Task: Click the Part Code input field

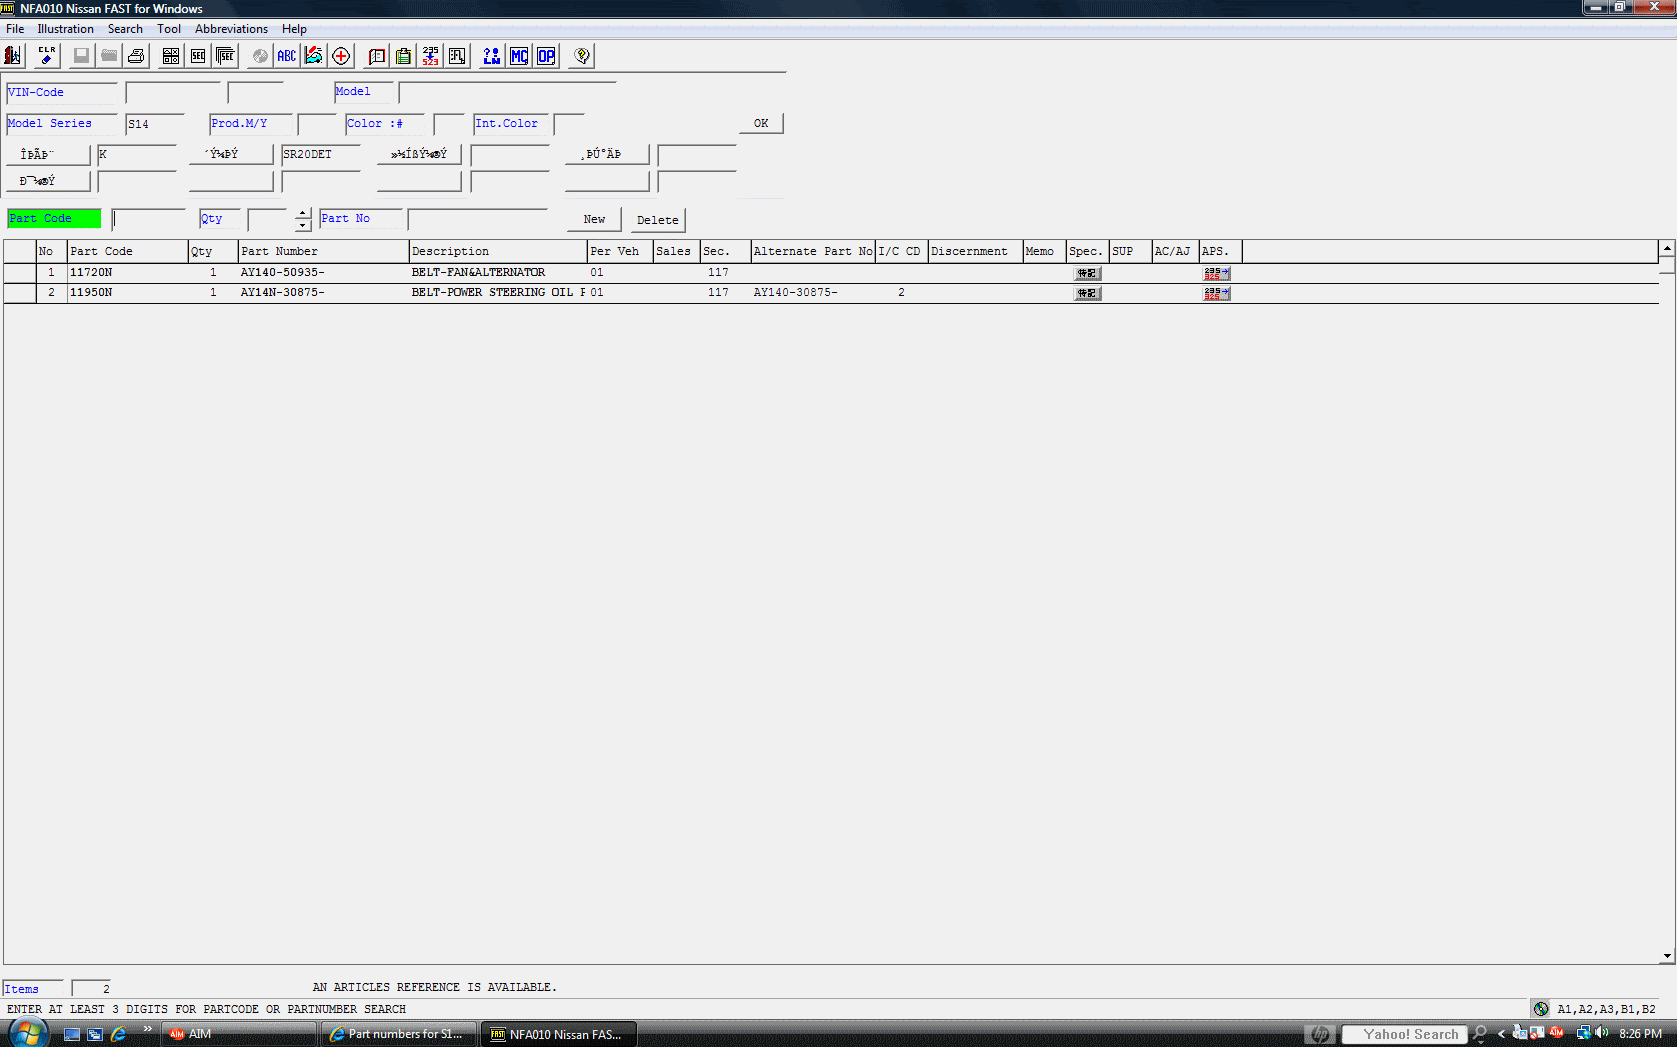Action: [x=149, y=219]
